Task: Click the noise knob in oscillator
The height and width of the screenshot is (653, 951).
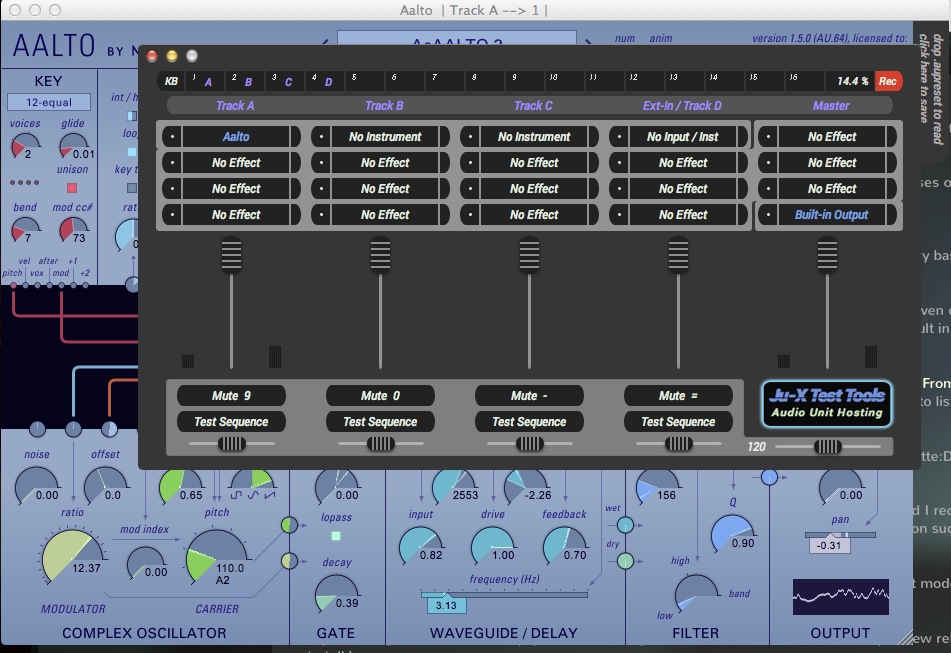Action: (x=36, y=486)
